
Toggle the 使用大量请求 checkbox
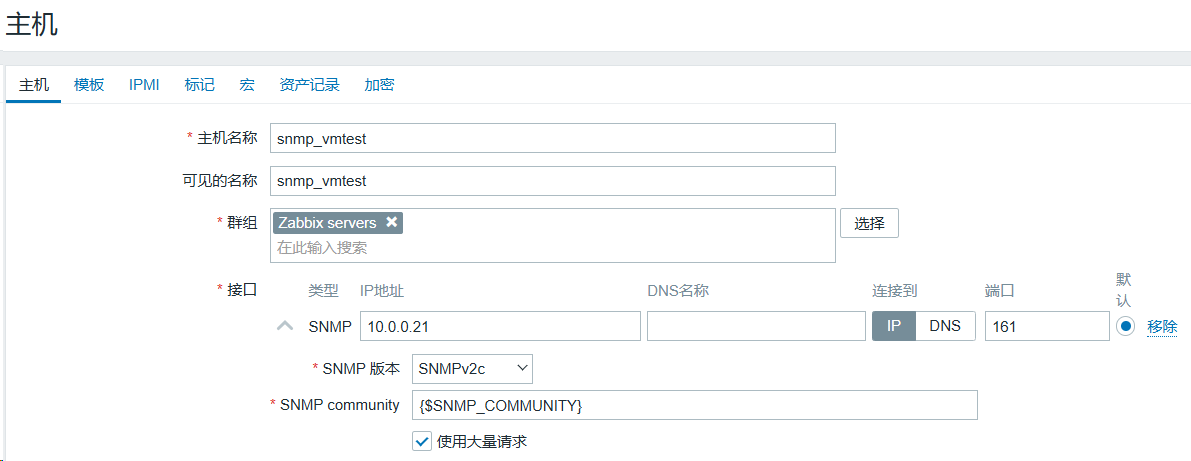pos(421,441)
